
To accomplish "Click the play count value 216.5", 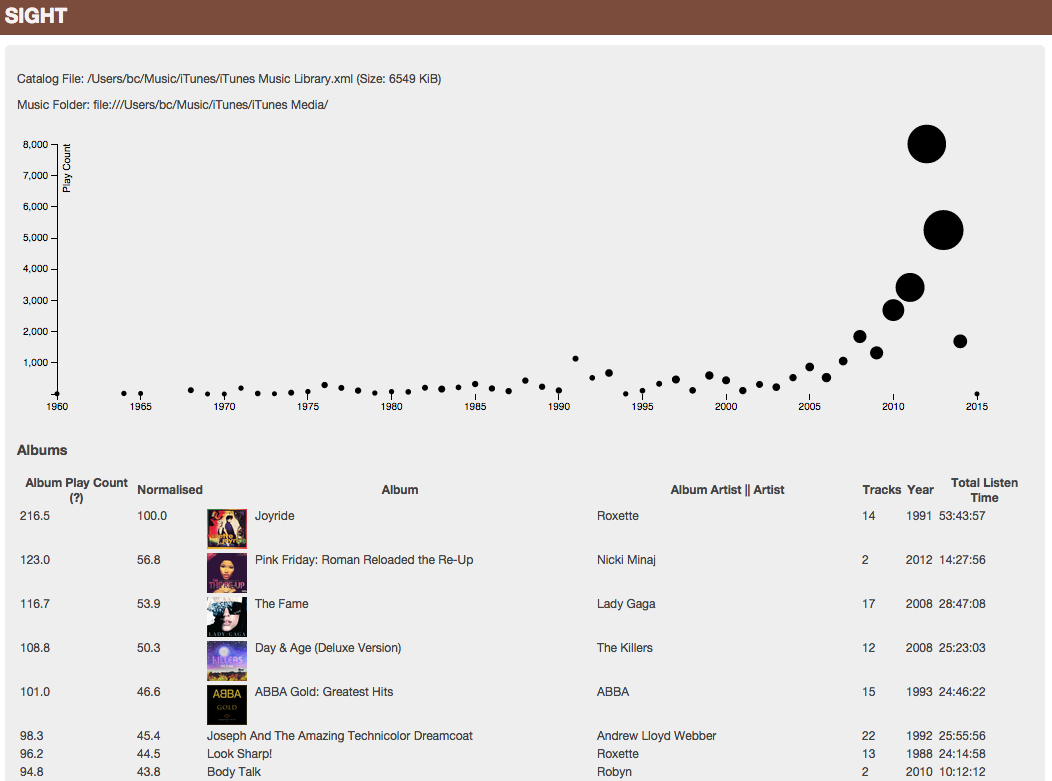I will (35, 516).
